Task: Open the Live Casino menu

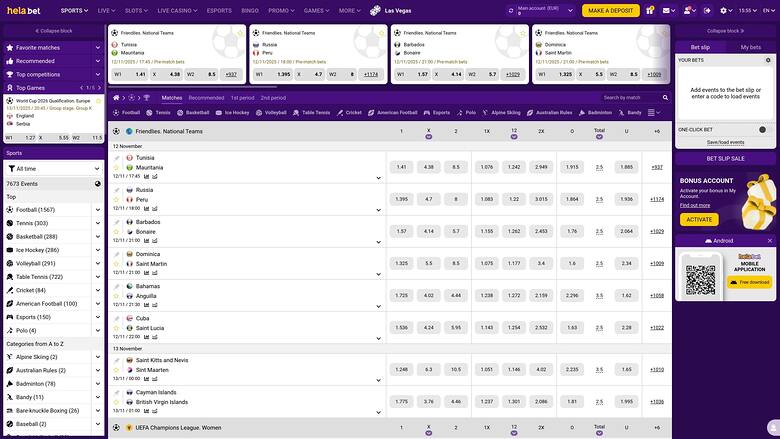Action: click(177, 10)
